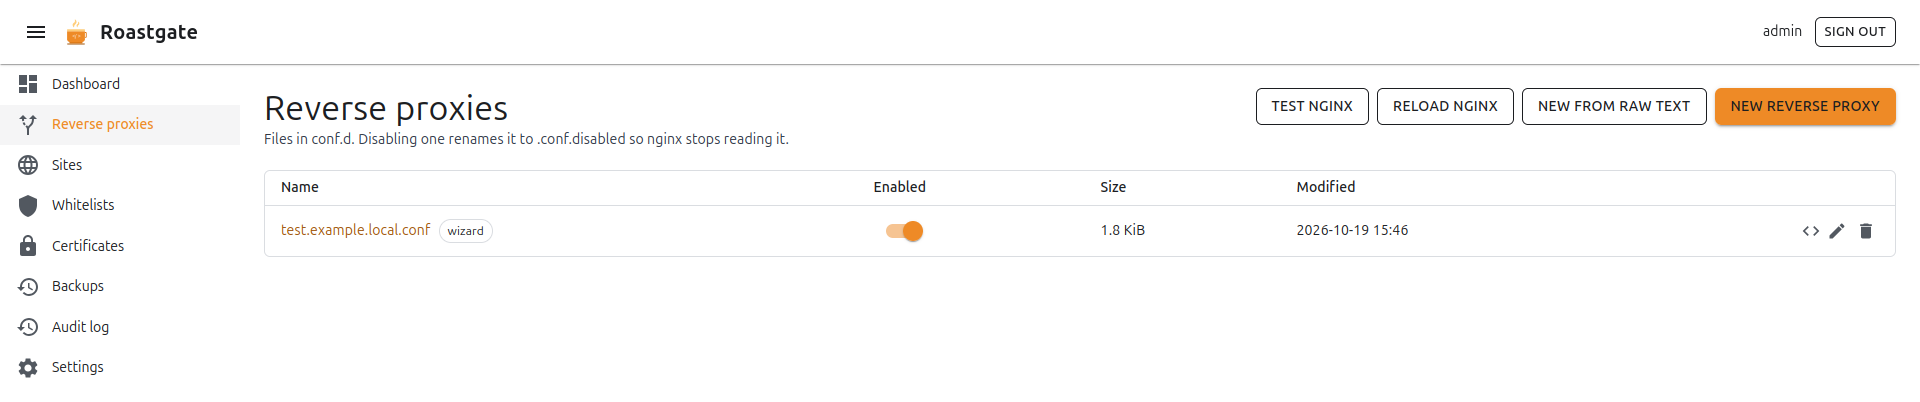This screenshot has width=1920, height=402.
Task: Click the Certificates padlock icon
Action: pos(28,246)
